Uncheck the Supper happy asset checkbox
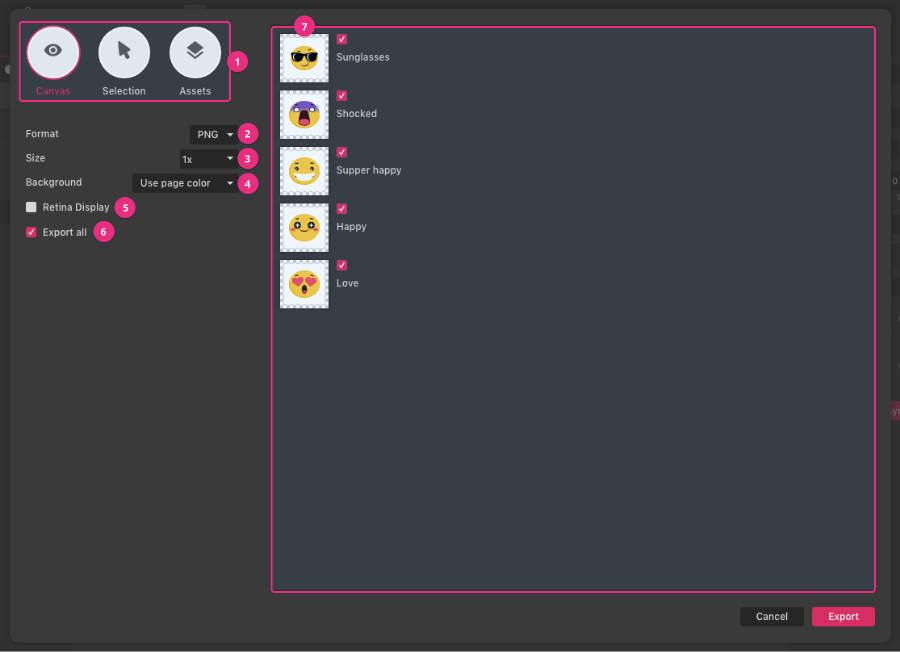The image size is (900, 652). coord(342,152)
